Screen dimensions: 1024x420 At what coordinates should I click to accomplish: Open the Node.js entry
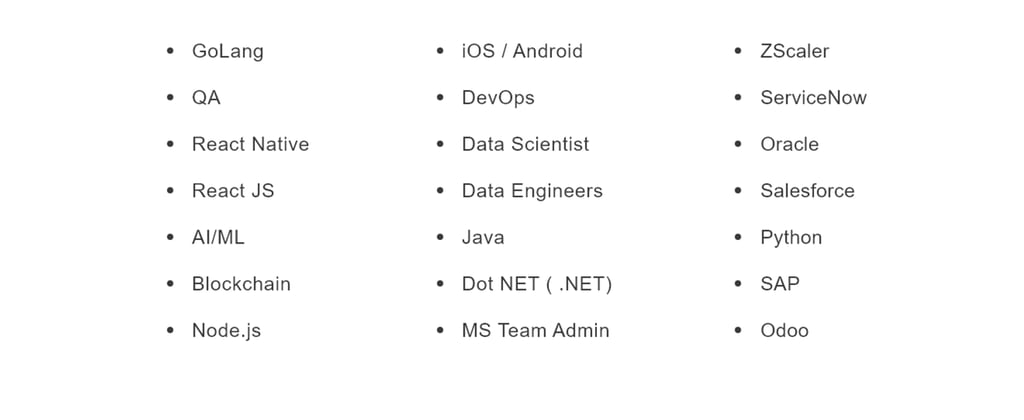(x=226, y=331)
